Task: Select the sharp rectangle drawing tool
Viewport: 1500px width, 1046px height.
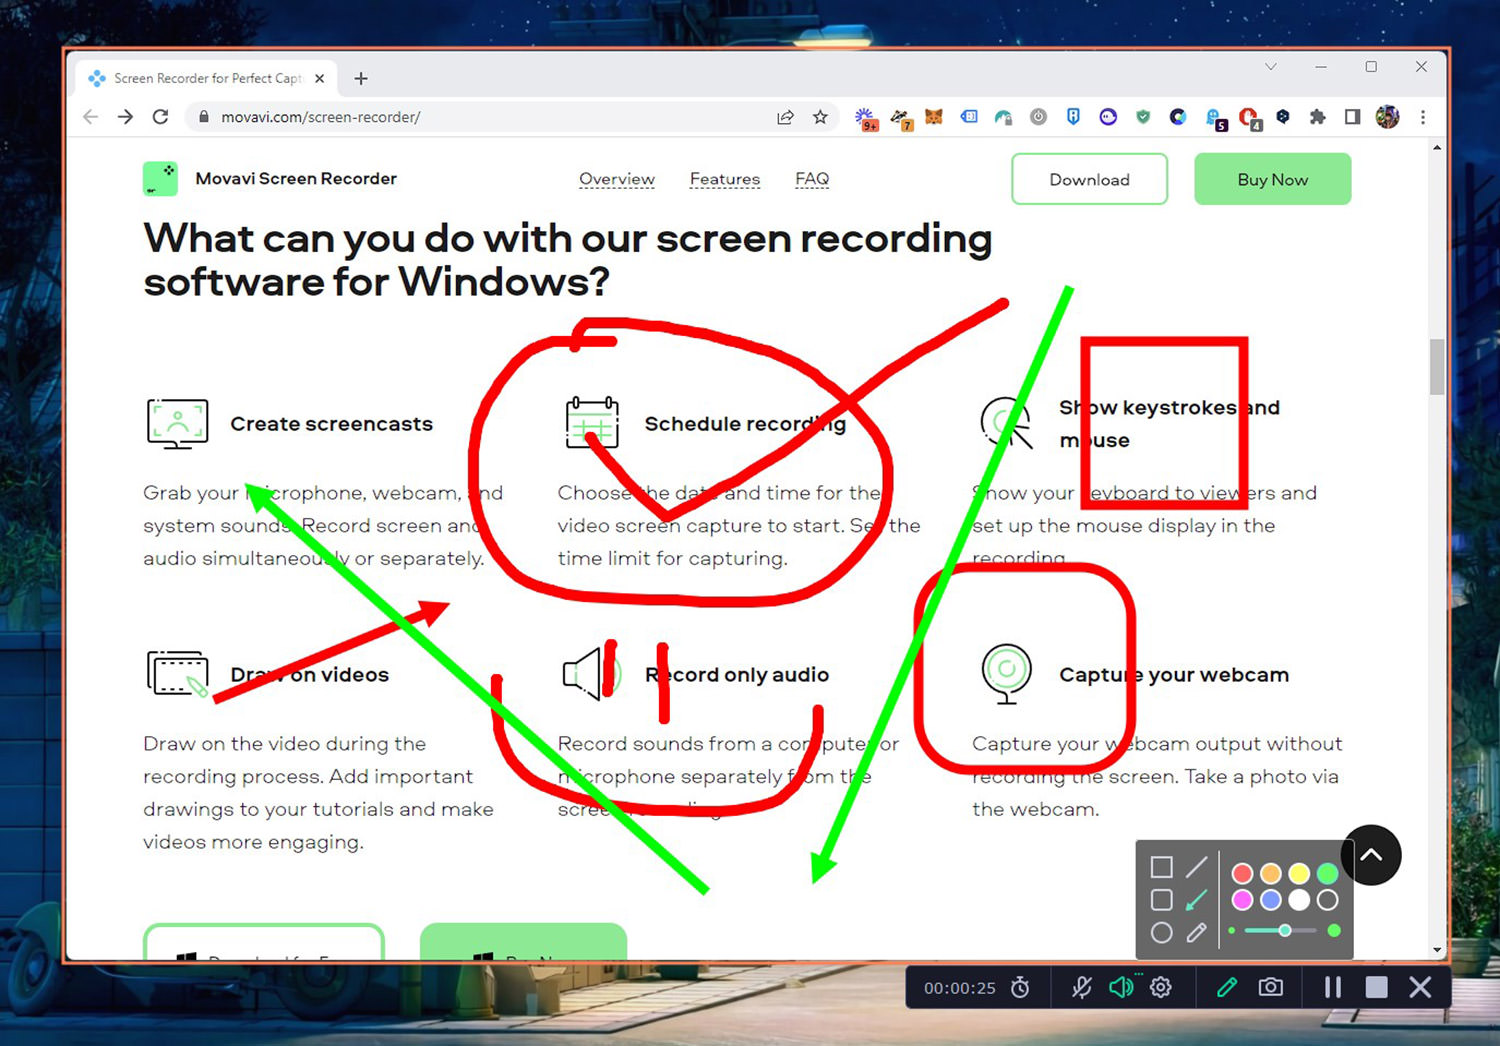Action: click(x=1161, y=867)
